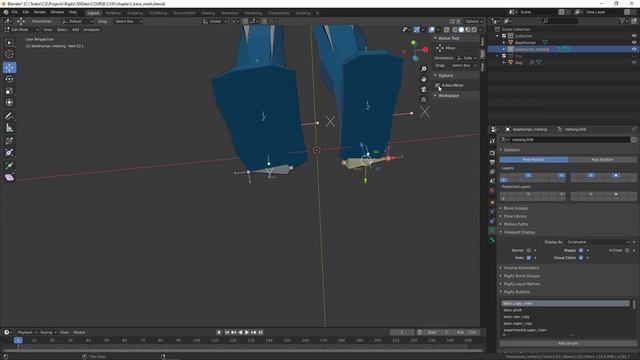Expand the Bone Groups panel
640x360 pixels.
(516, 208)
